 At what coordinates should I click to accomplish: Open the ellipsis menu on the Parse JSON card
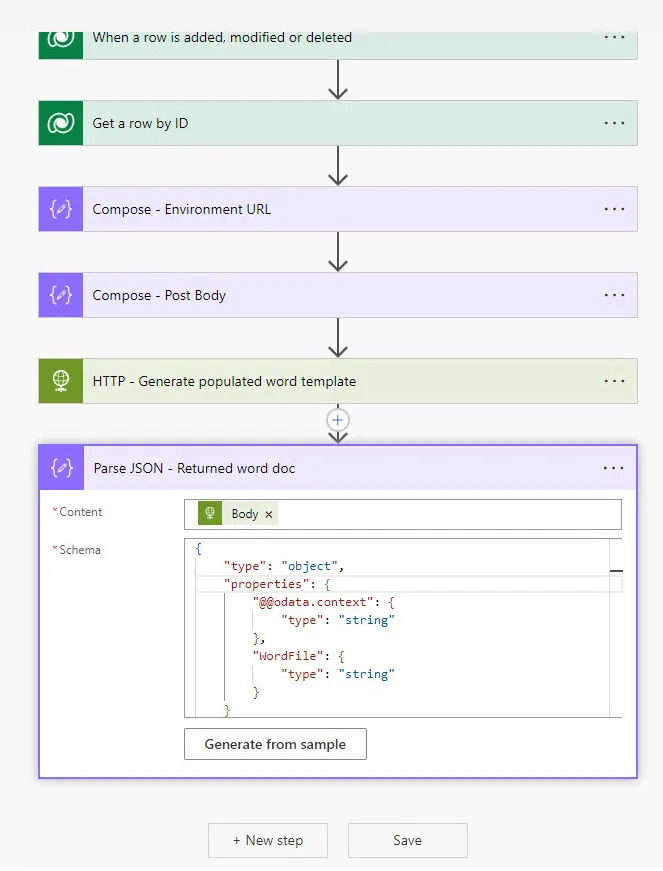[x=614, y=467]
